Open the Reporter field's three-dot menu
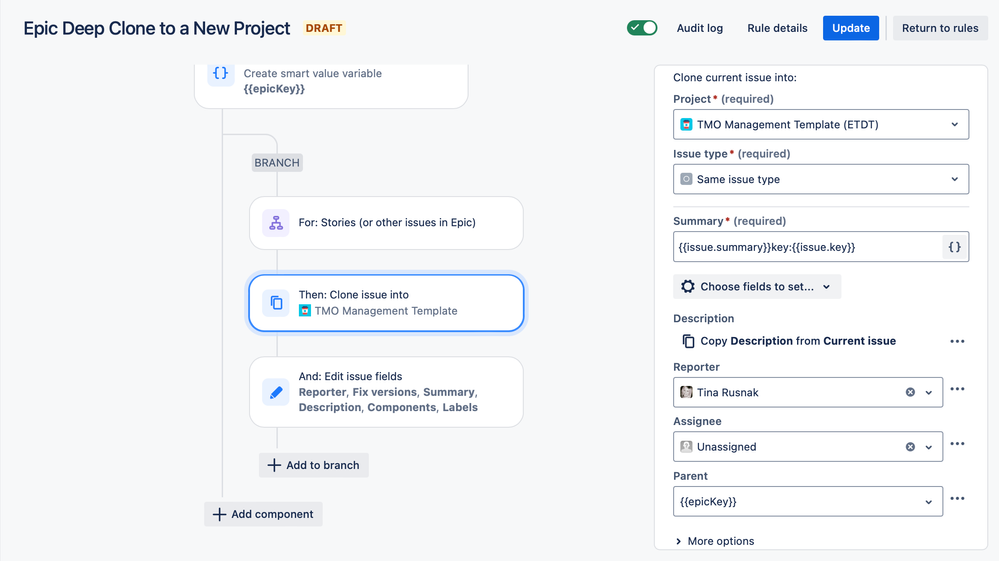 coord(957,389)
